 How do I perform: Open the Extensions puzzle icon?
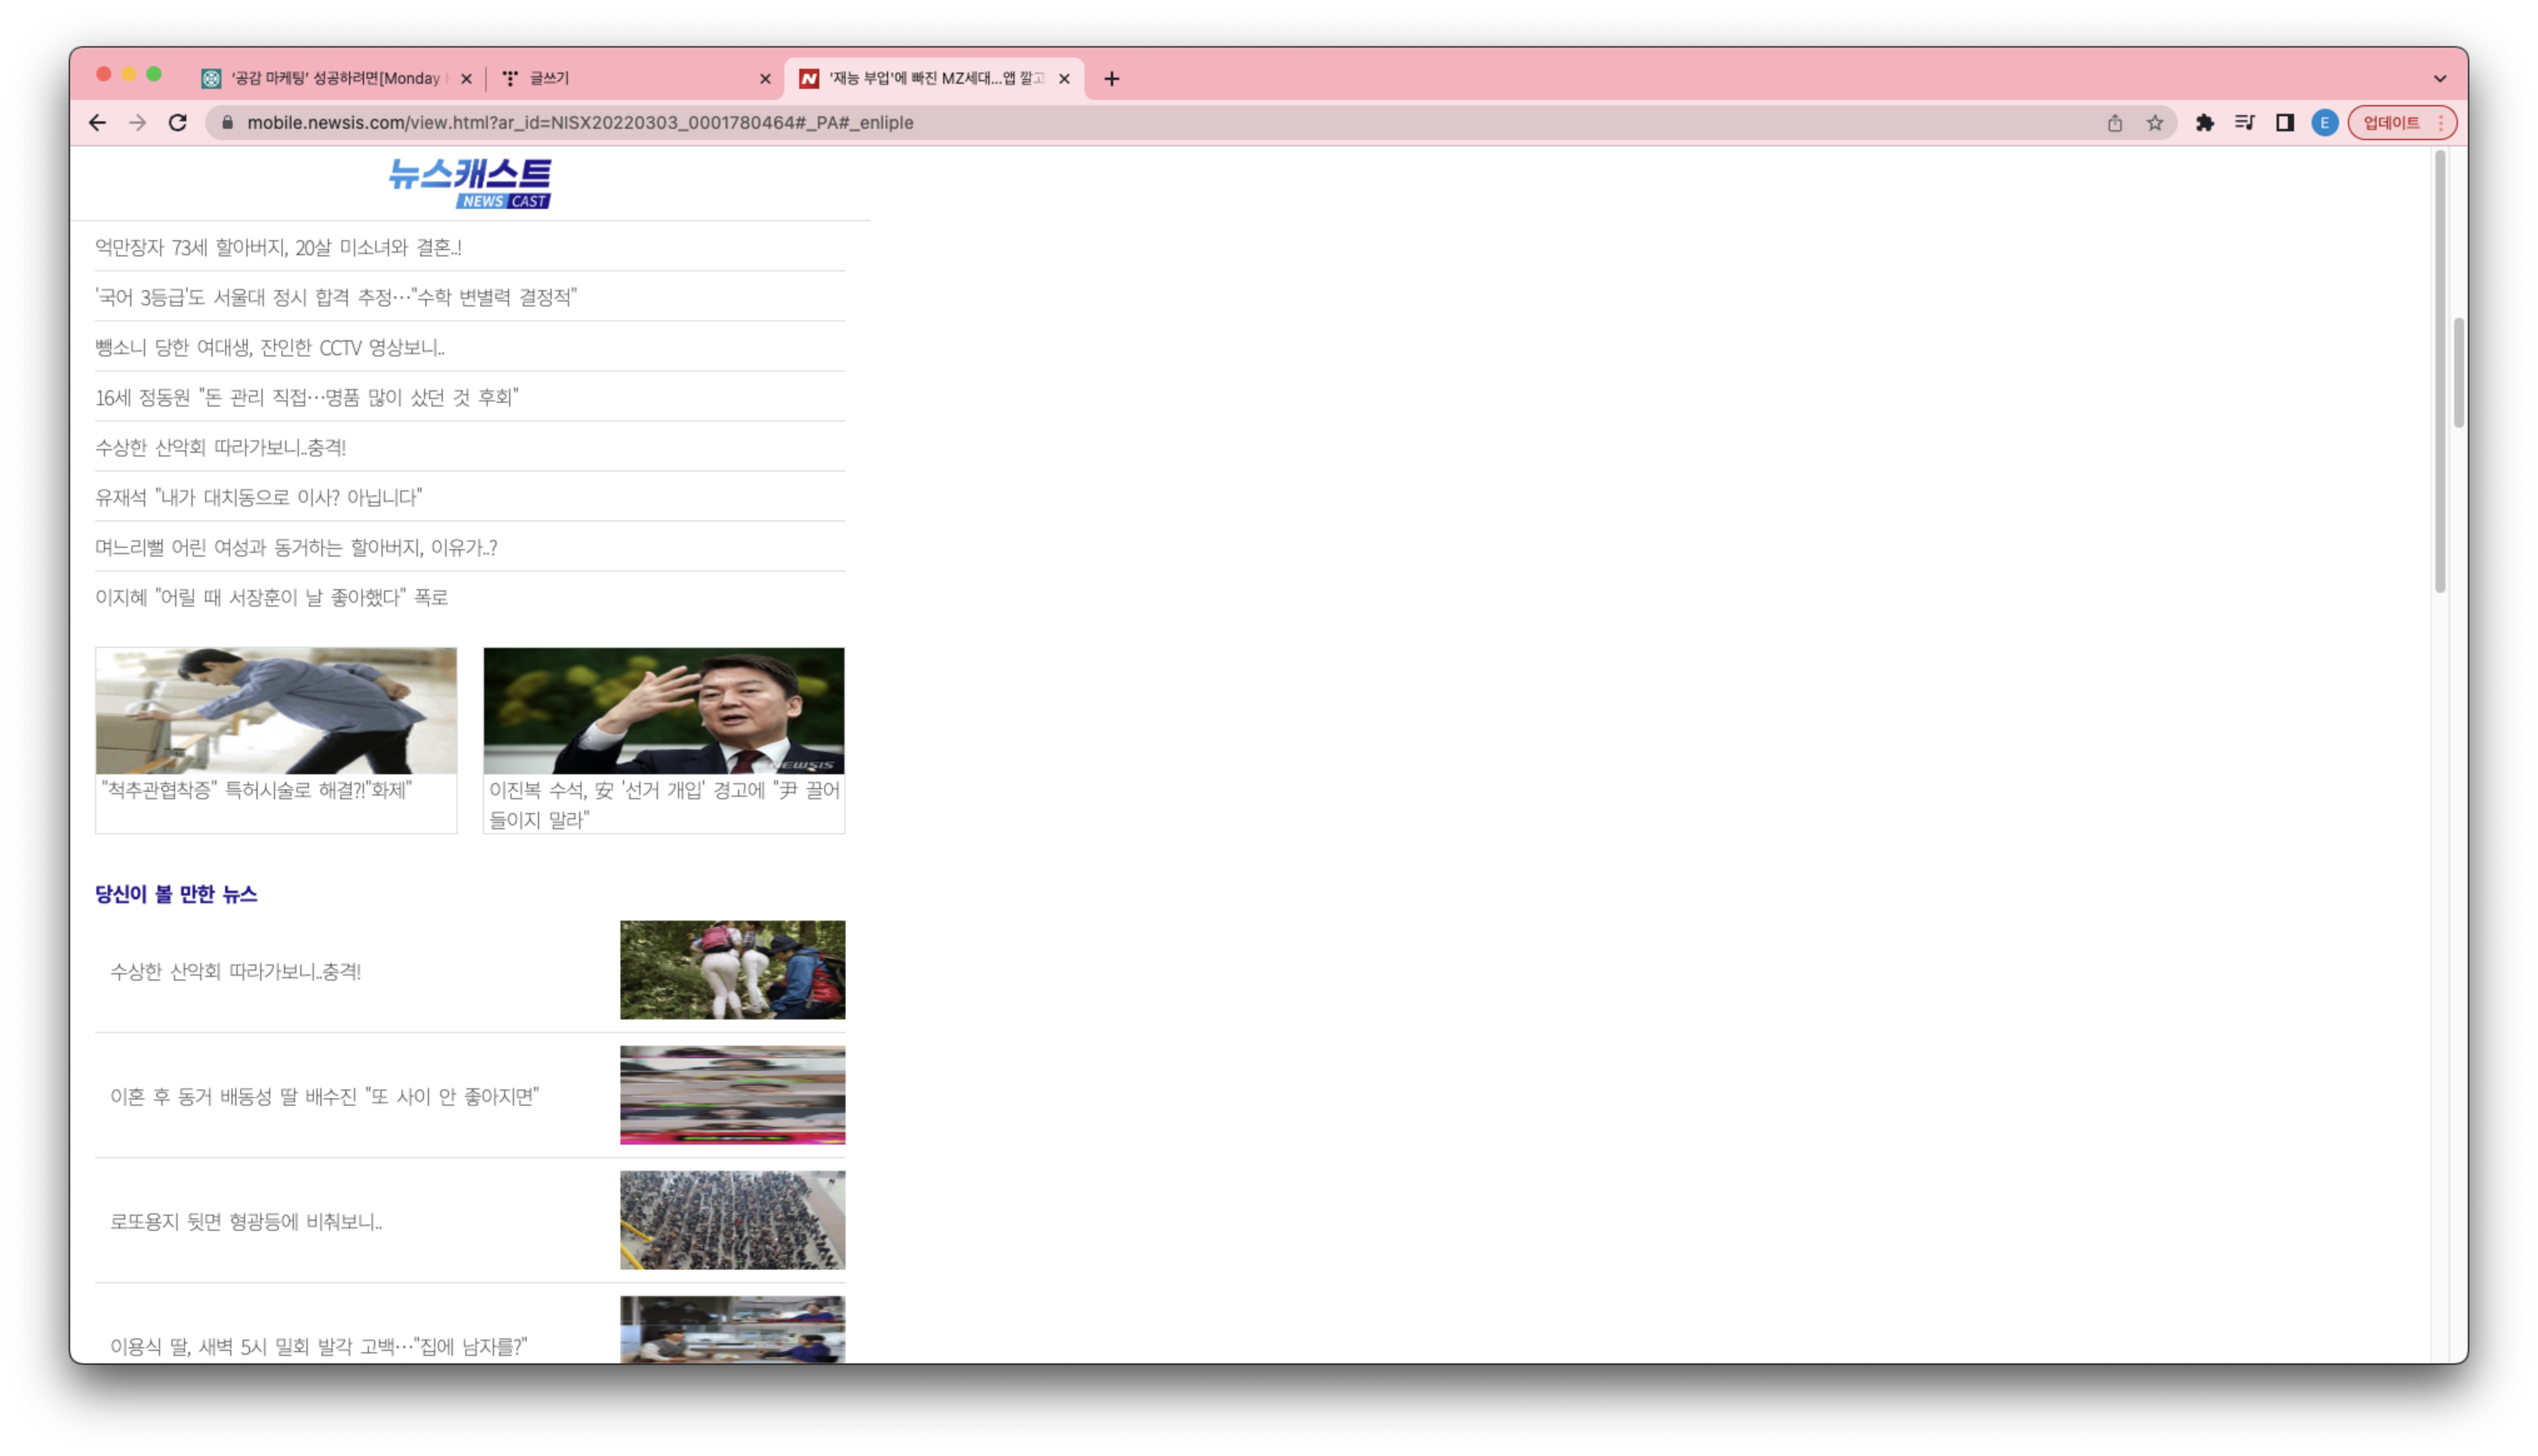(x=2204, y=122)
